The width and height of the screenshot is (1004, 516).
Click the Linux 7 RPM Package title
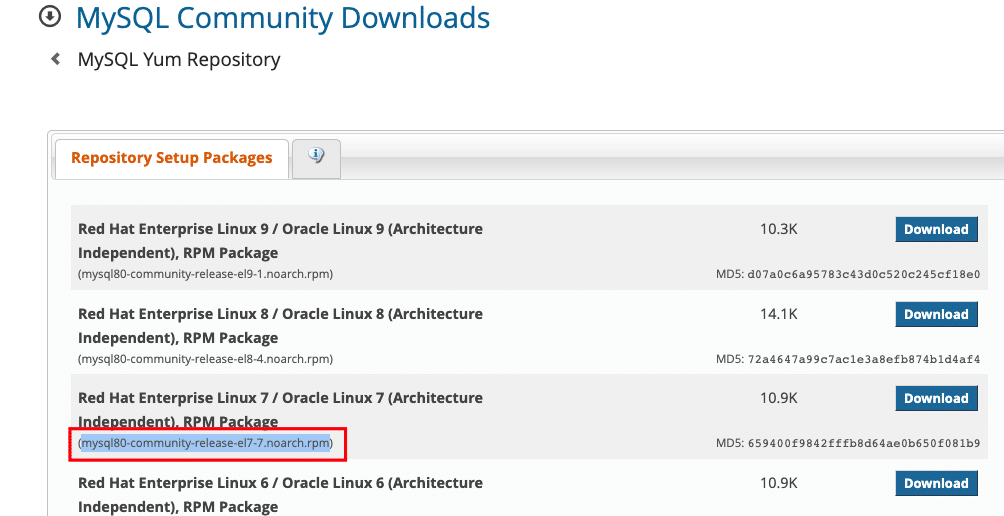point(280,410)
